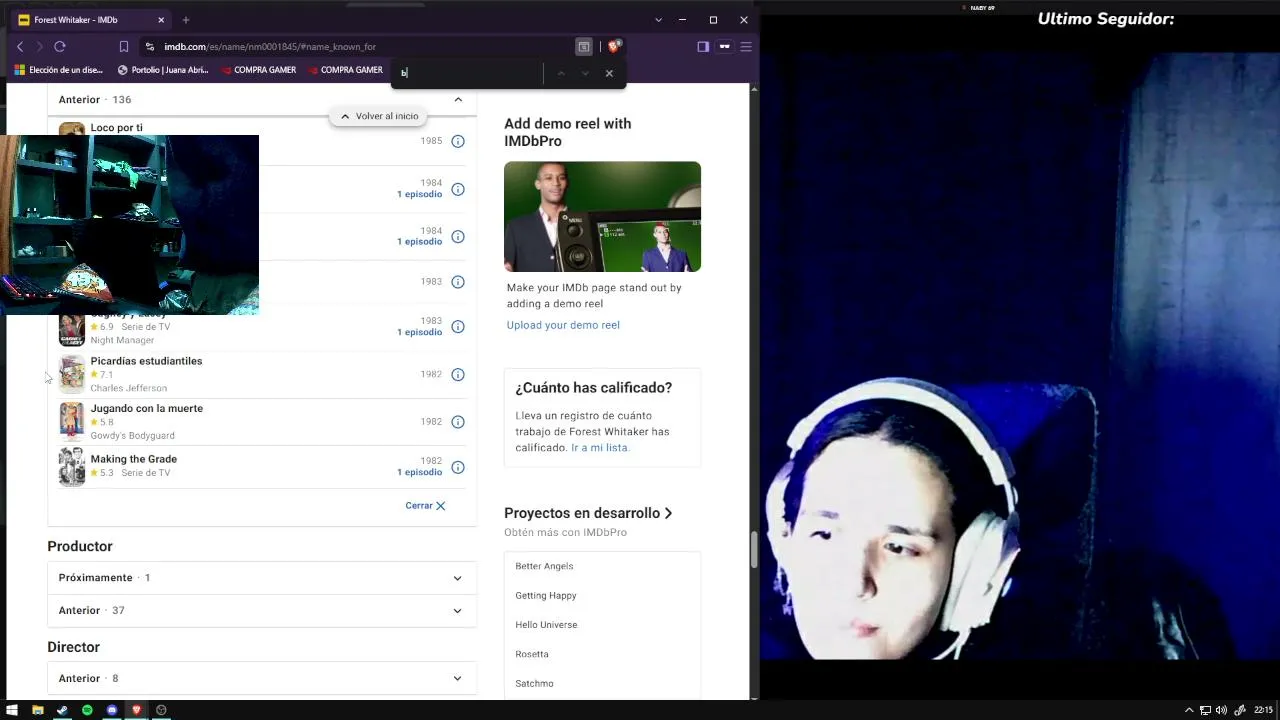Go back with the browser back arrow
The image size is (1280, 720).
(19, 47)
